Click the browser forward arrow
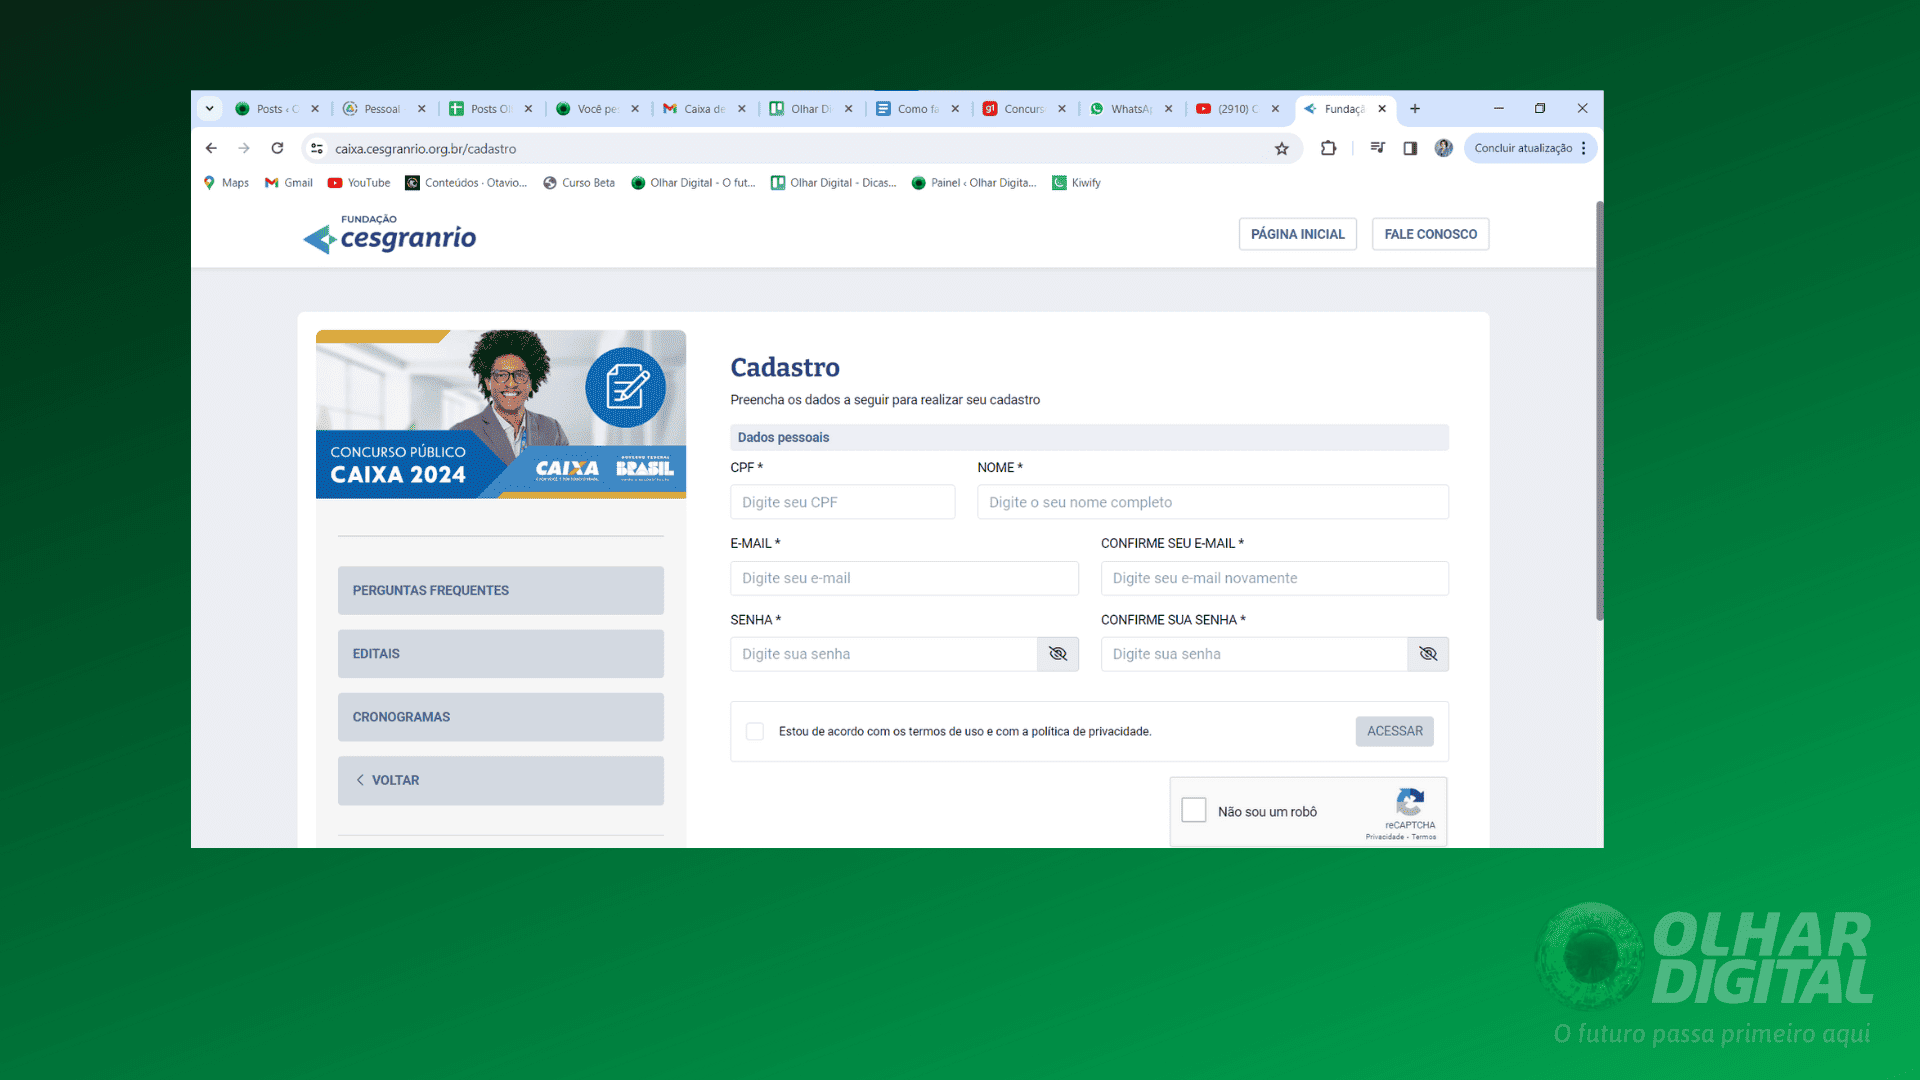This screenshot has width=1920, height=1080. click(244, 148)
